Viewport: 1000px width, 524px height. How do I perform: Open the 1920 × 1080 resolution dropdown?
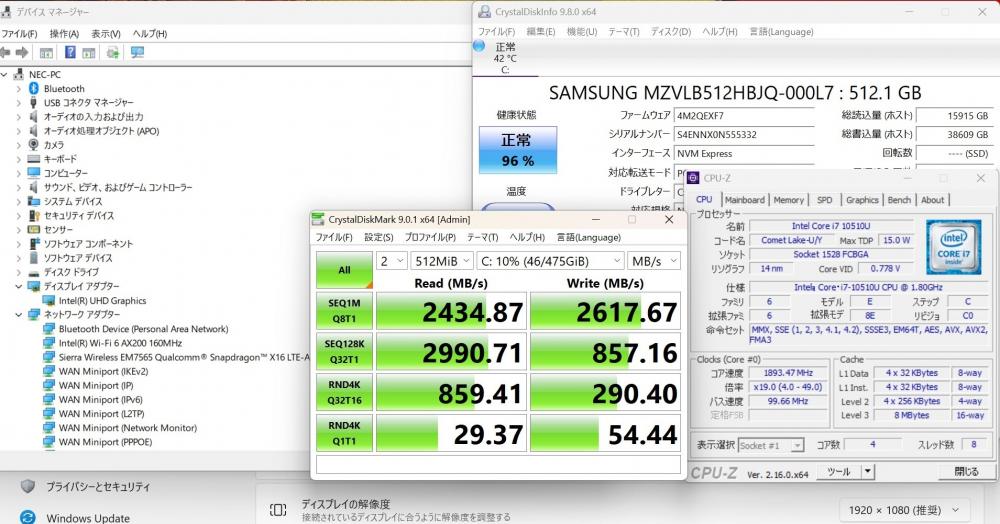click(903, 510)
